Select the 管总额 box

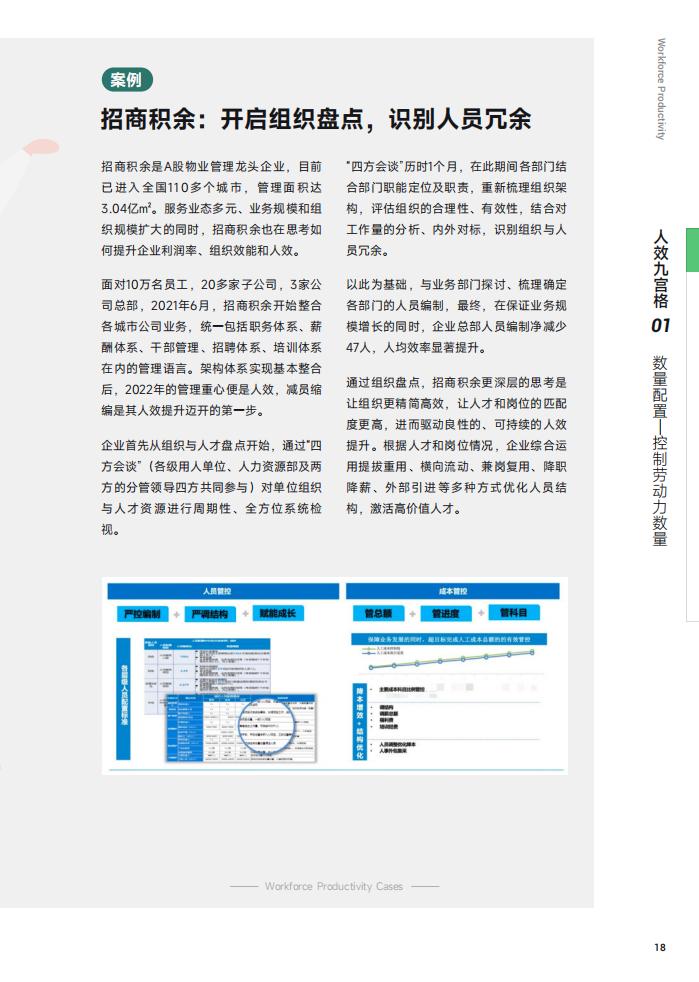click(378, 613)
